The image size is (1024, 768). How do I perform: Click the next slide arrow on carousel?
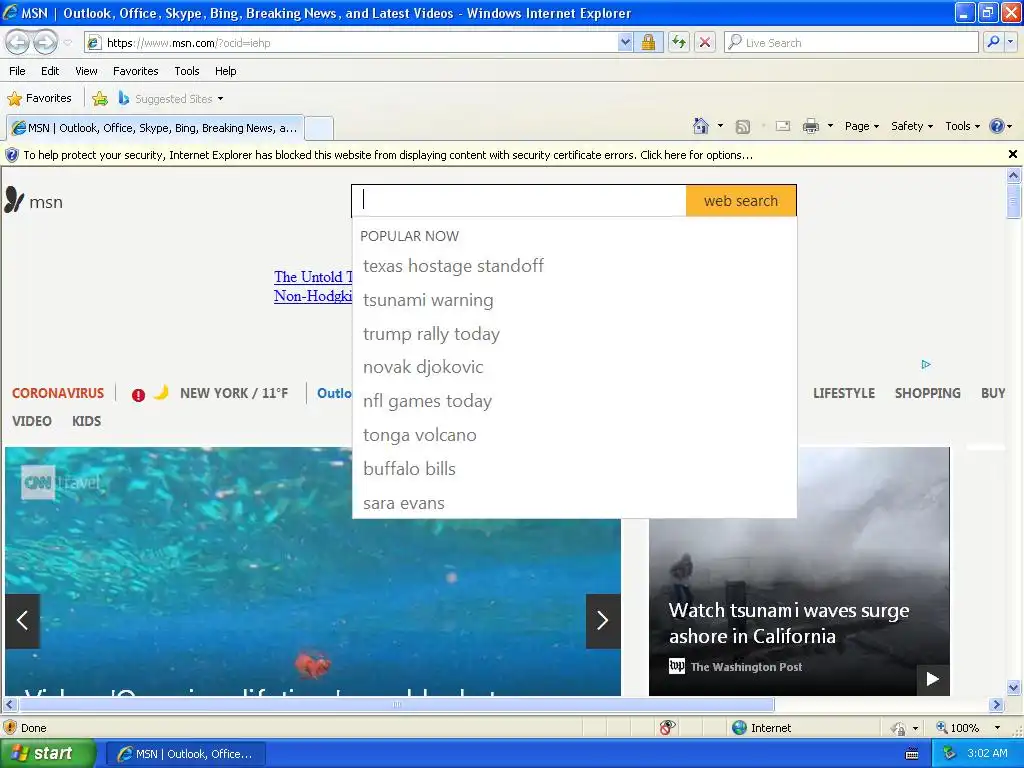[x=603, y=620]
